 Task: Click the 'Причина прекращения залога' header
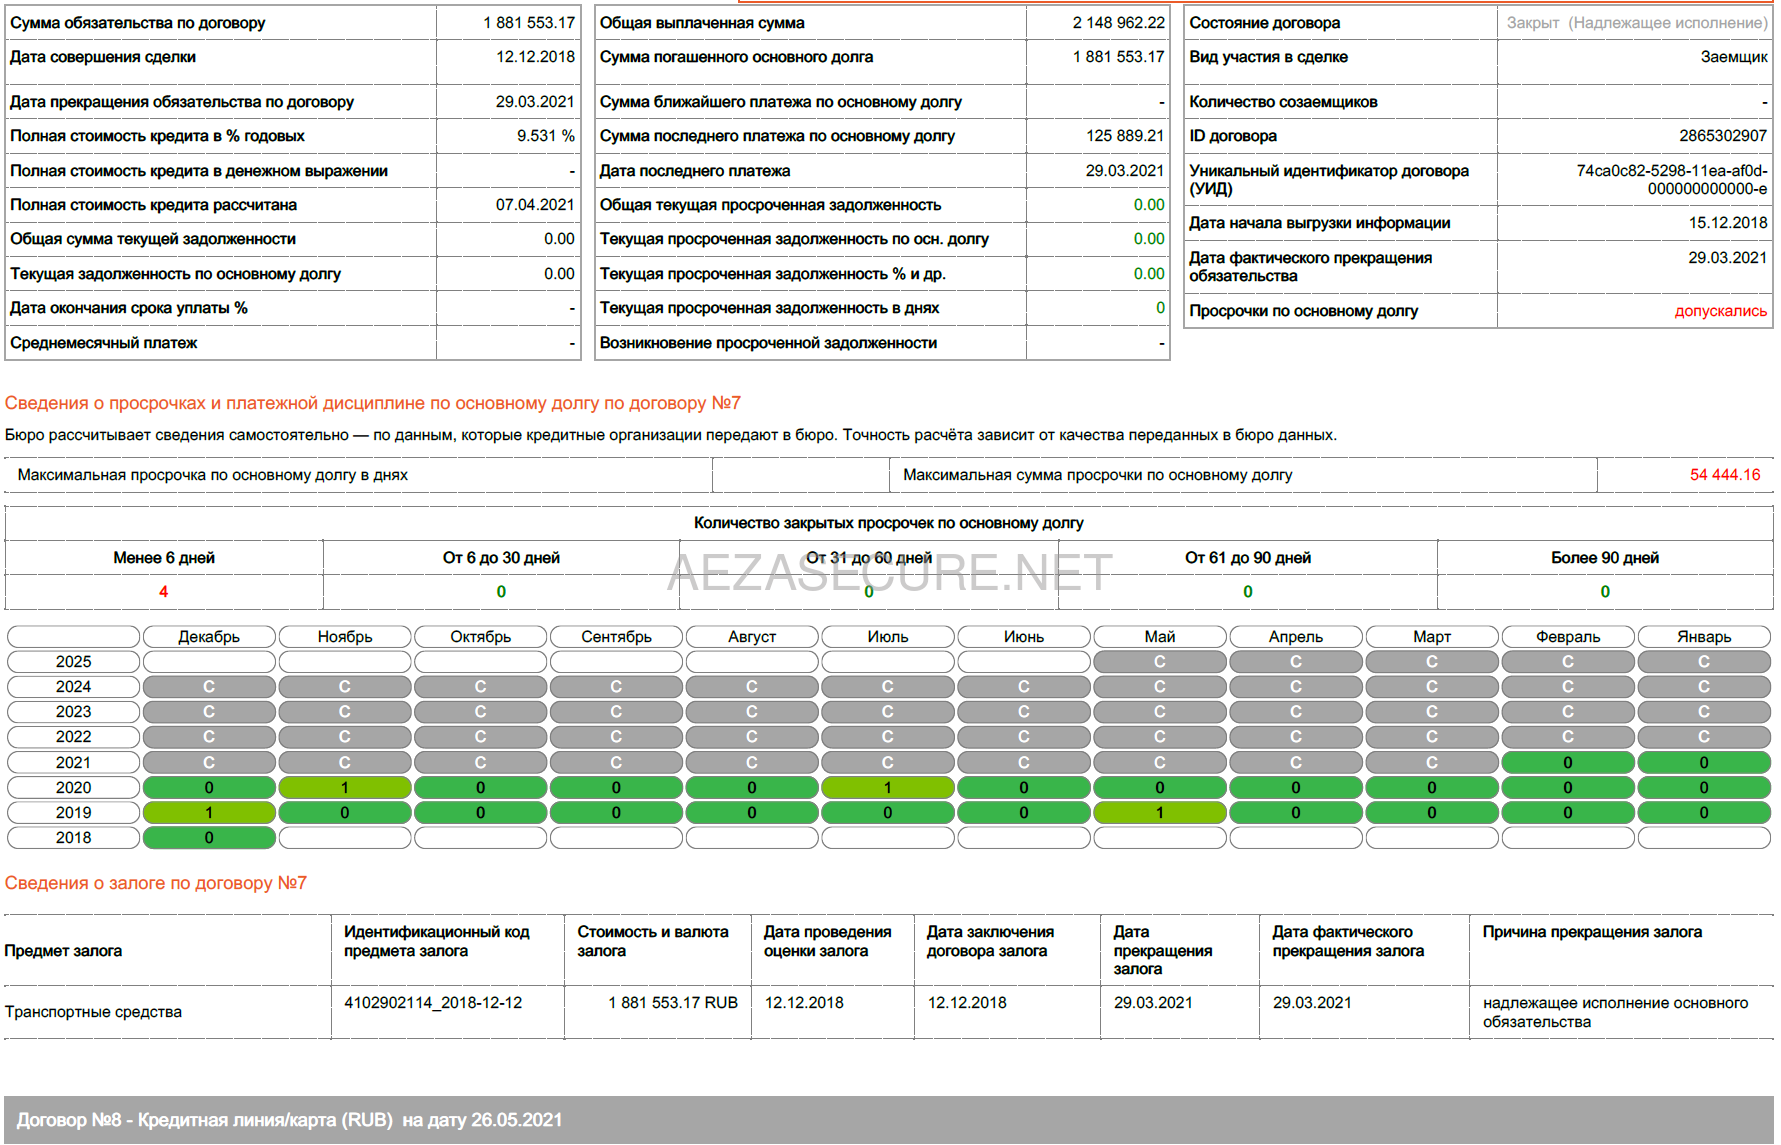pyautogui.click(x=1592, y=932)
